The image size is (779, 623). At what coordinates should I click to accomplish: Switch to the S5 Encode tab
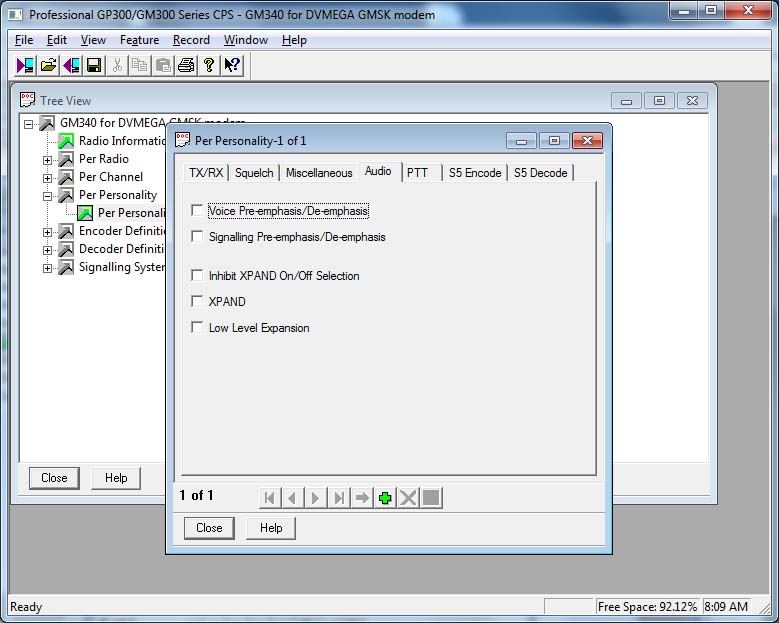pyautogui.click(x=475, y=173)
